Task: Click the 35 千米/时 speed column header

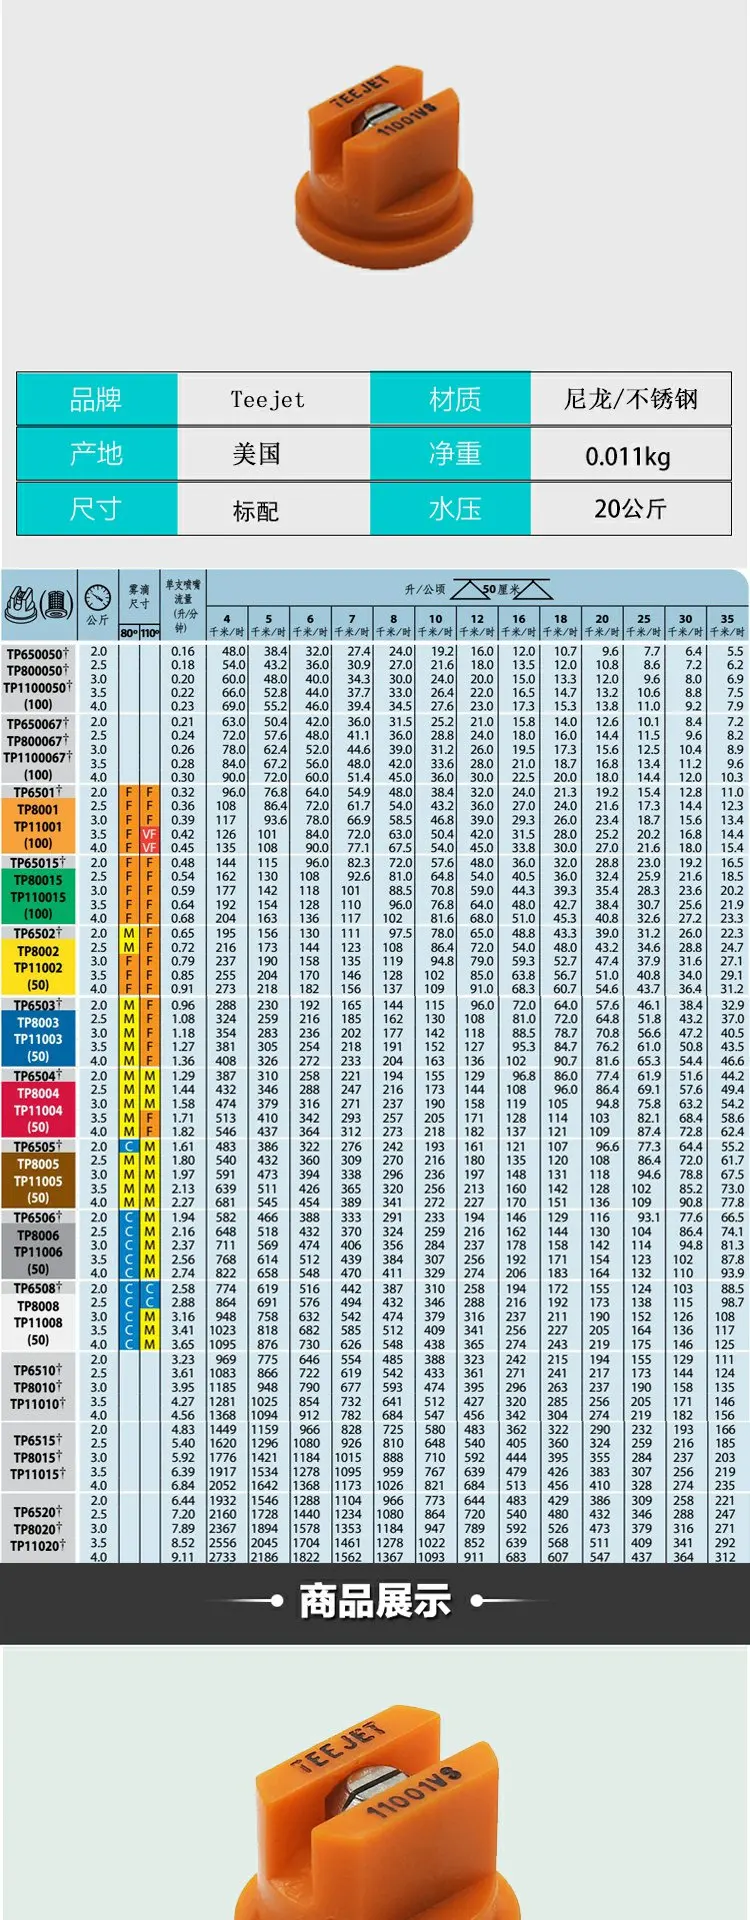Action: pyautogui.click(x=727, y=625)
